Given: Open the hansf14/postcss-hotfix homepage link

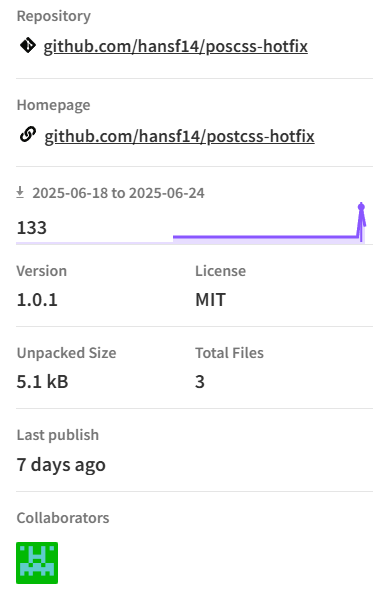Looking at the screenshot, I should 179,136.
